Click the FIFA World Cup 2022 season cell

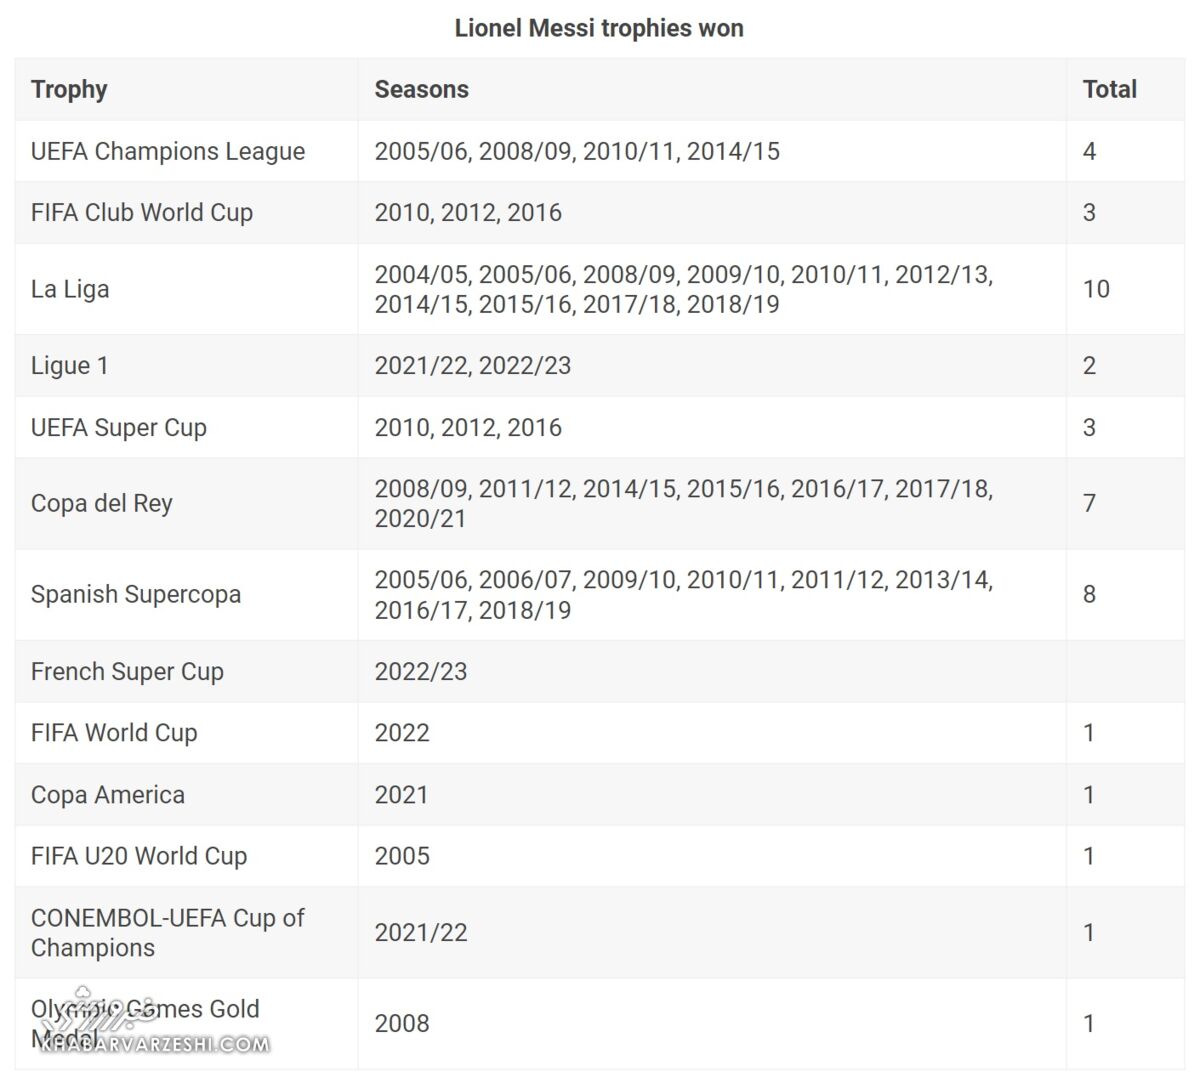[402, 733]
